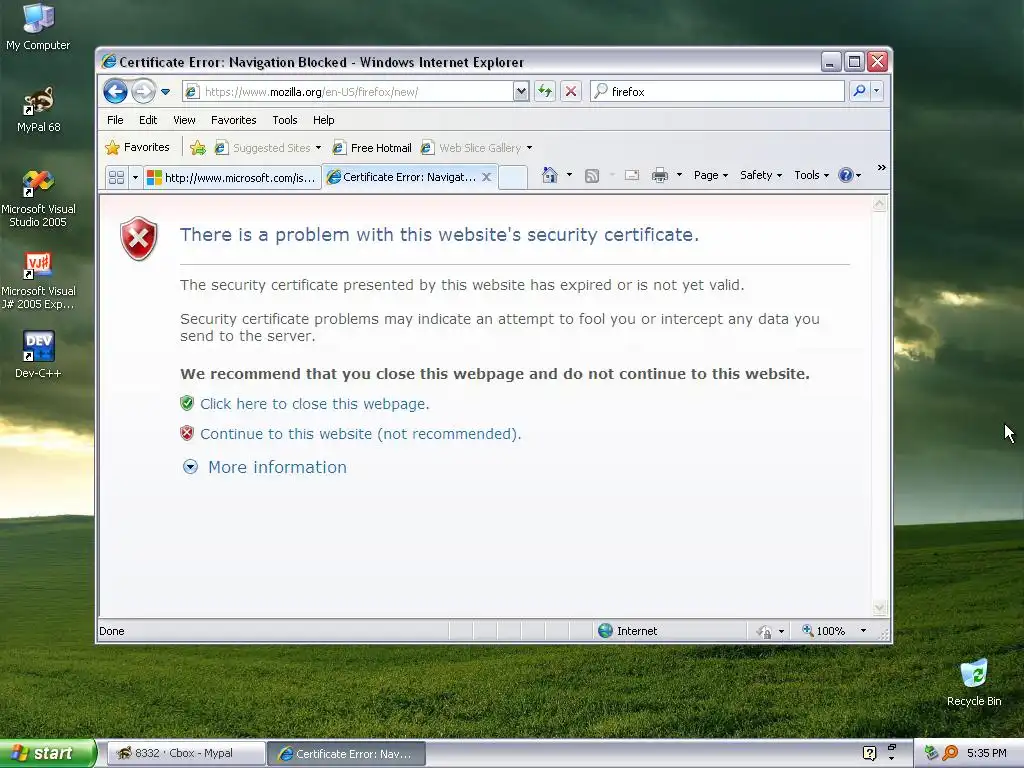The height and width of the screenshot is (768, 1024).
Task: Add to Favorites Bar star icon
Action: [x=198, y=148]
